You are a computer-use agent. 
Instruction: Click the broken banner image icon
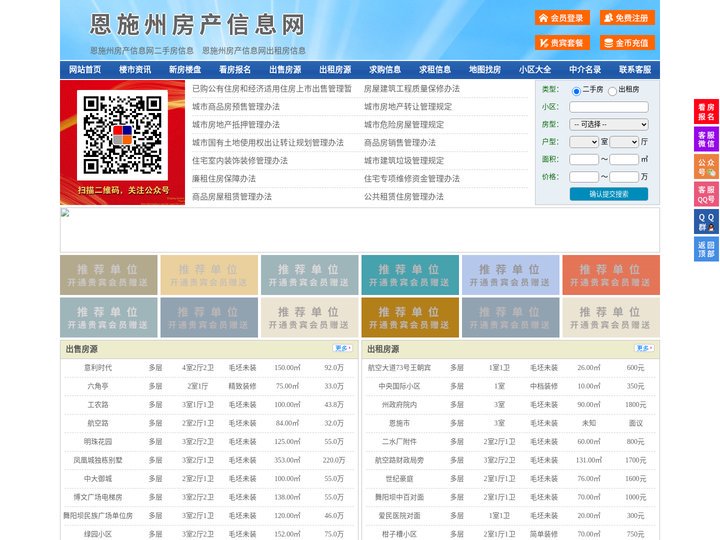click(65, 213)
